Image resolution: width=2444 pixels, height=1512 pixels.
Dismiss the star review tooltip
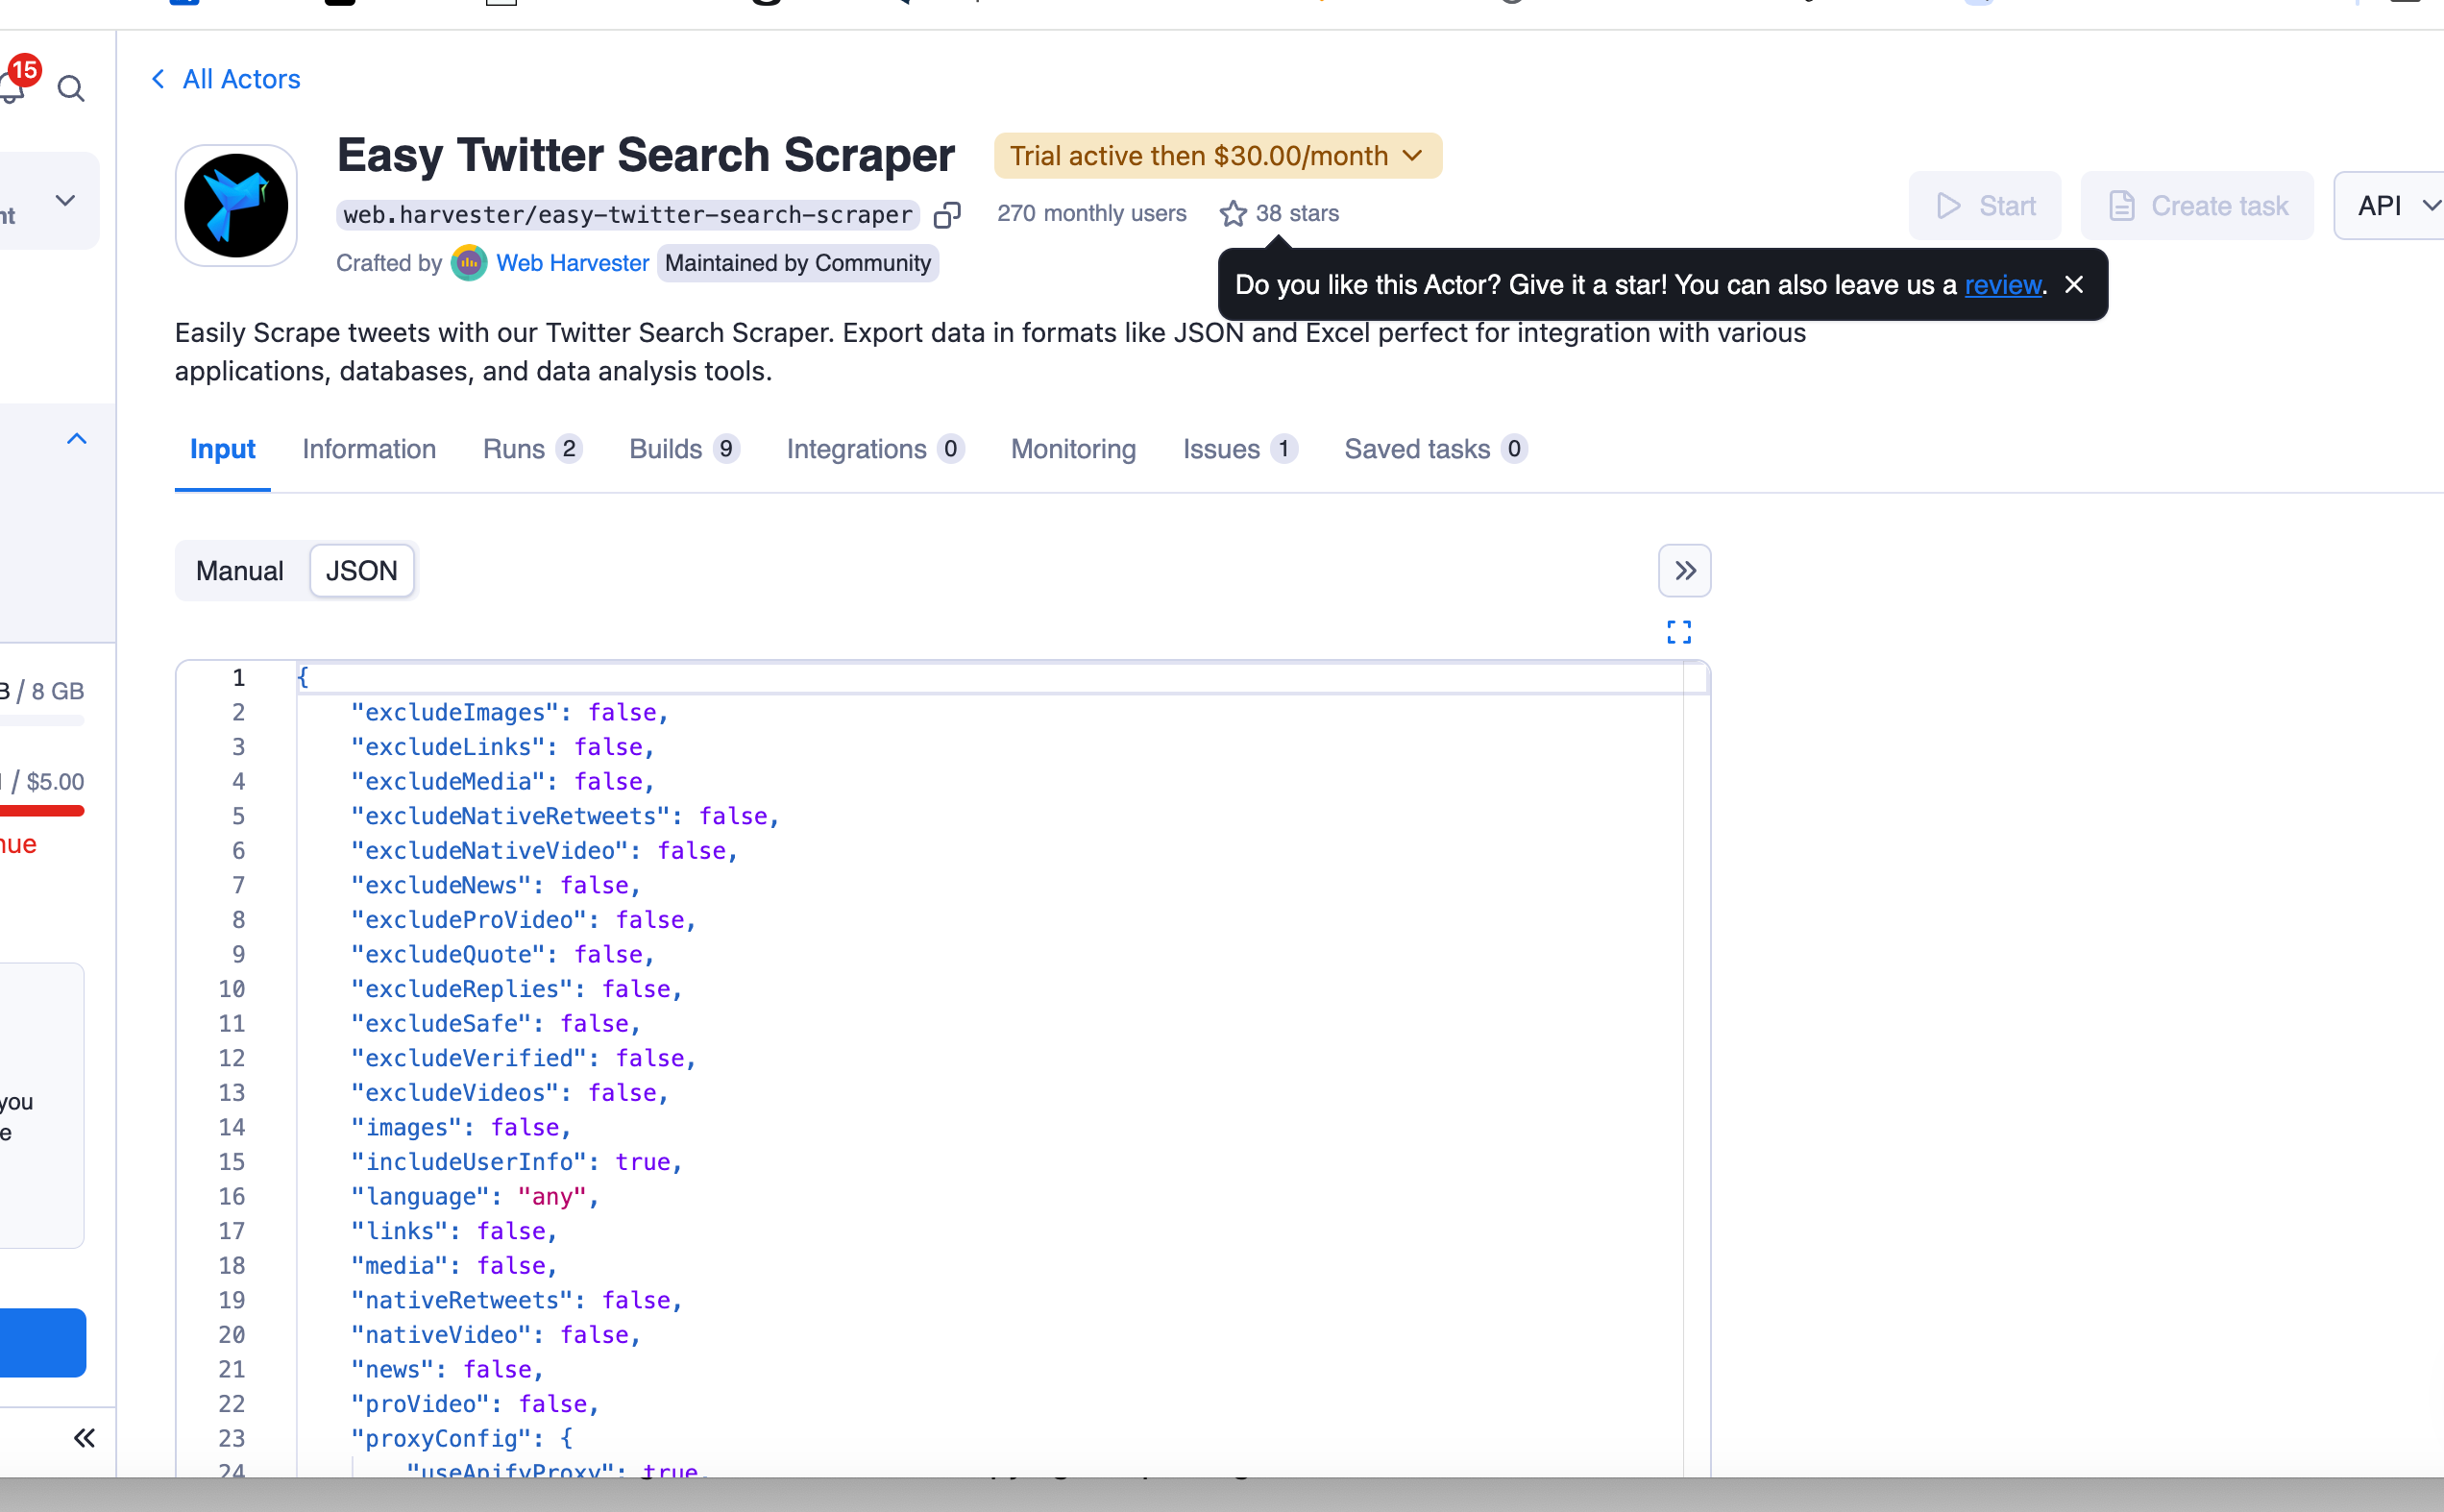pos(2074,285)
